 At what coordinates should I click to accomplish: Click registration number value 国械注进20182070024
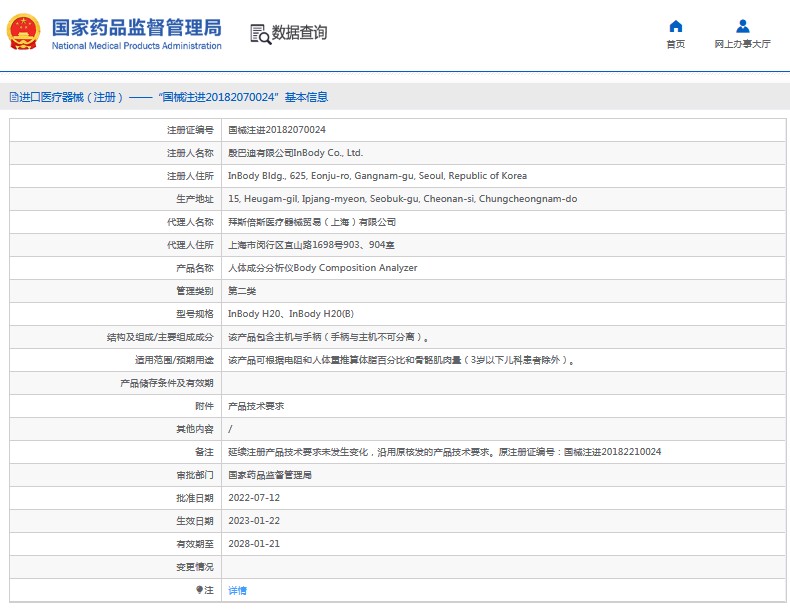click(276, 130)
